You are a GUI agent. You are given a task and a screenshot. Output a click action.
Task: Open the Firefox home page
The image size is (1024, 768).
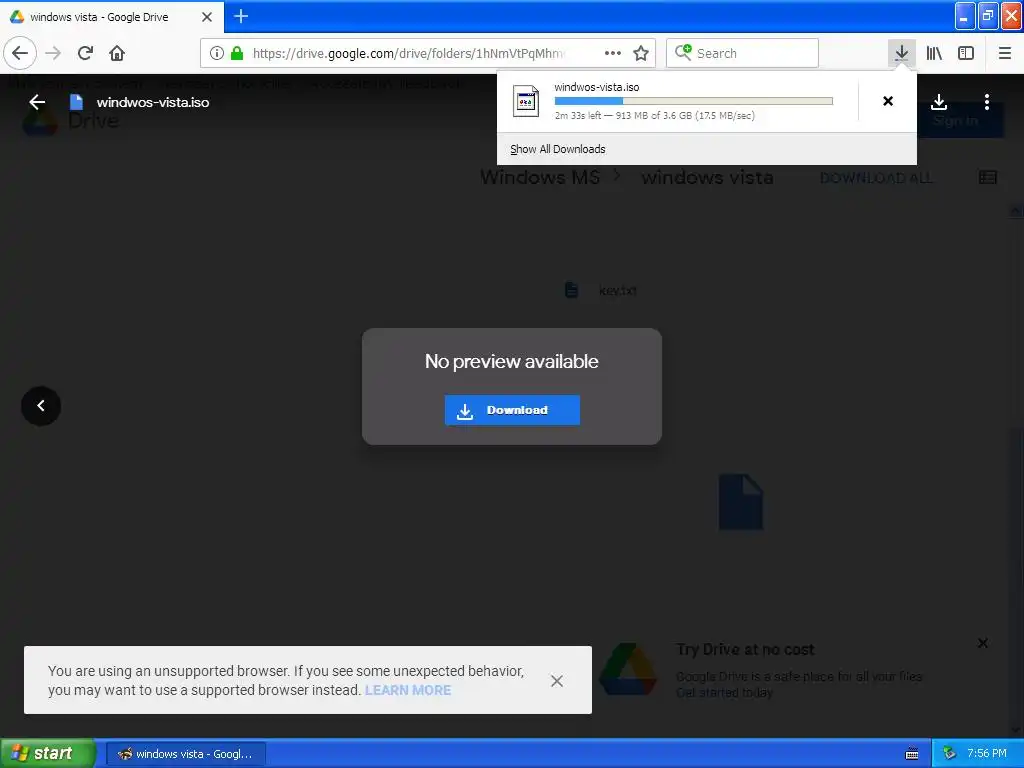(x=117, y=53)
